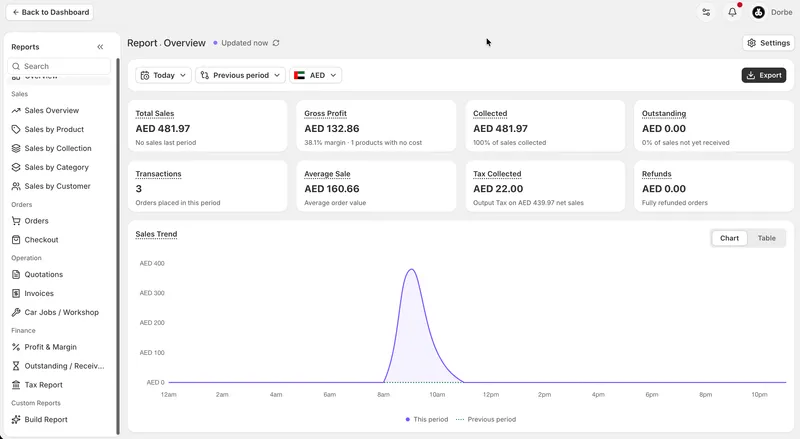800x439 pixels.
Task: Click the Checkout bag icon
Action: click(x=16, y=239)
